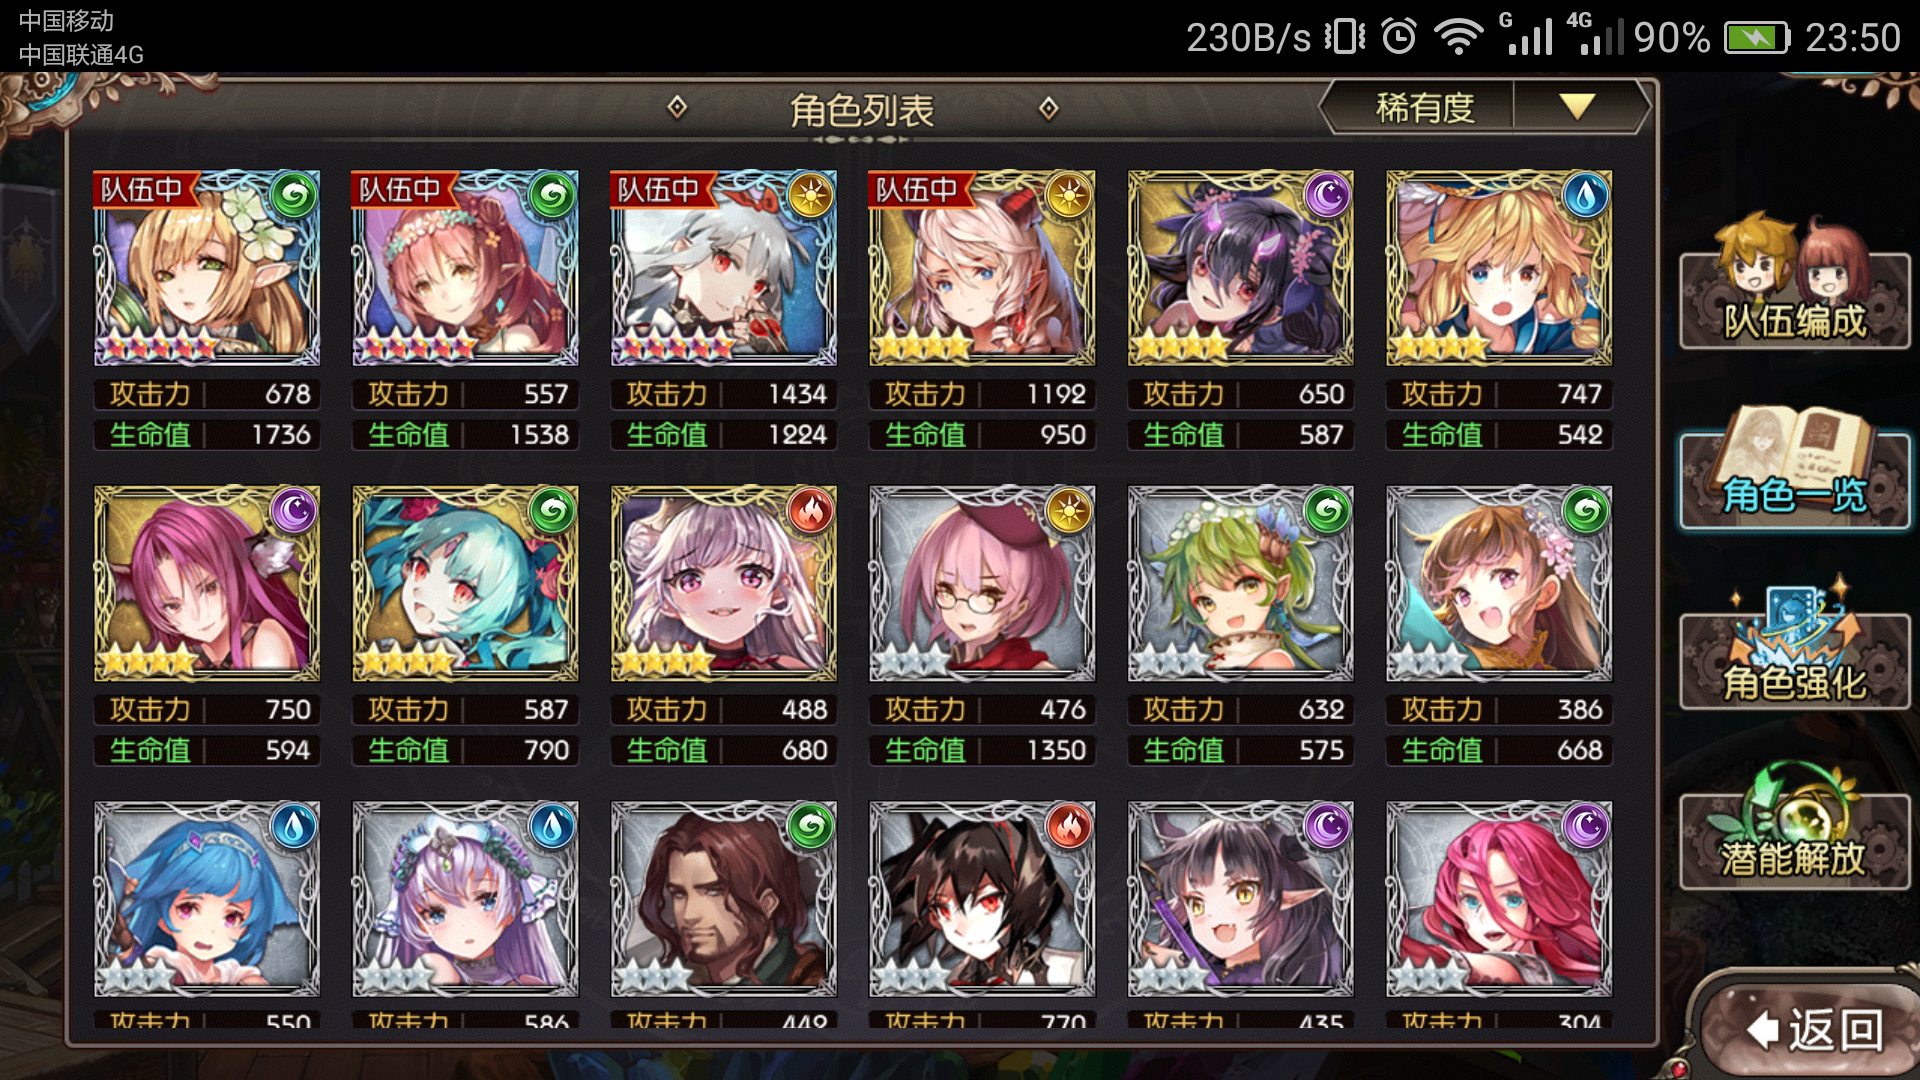Select the white-haired character with 1434 attack
Viewport: 1920px width, 1080px height.
coord(723,267)
